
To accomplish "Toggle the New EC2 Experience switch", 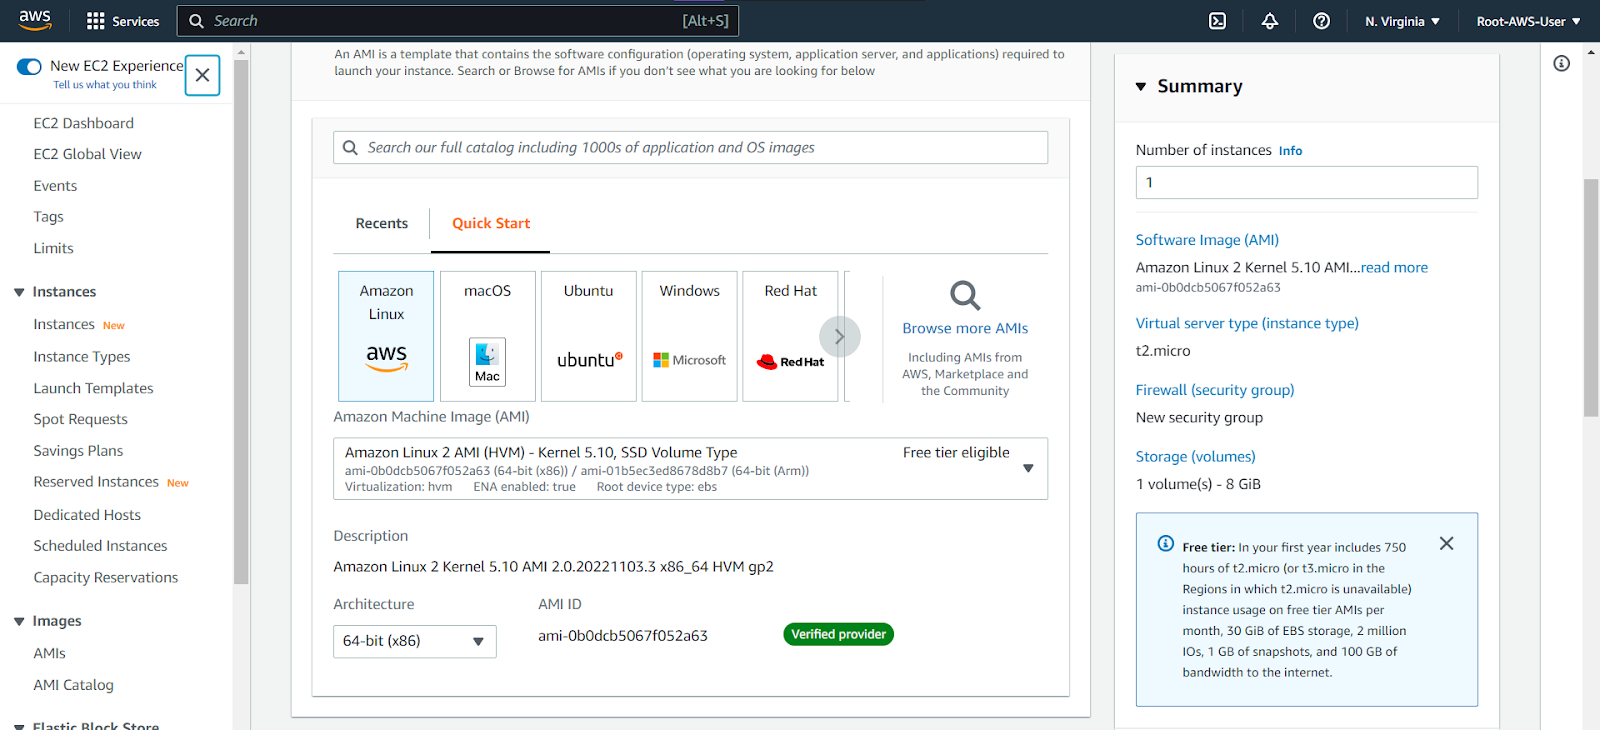I will (x=29, y=67).
